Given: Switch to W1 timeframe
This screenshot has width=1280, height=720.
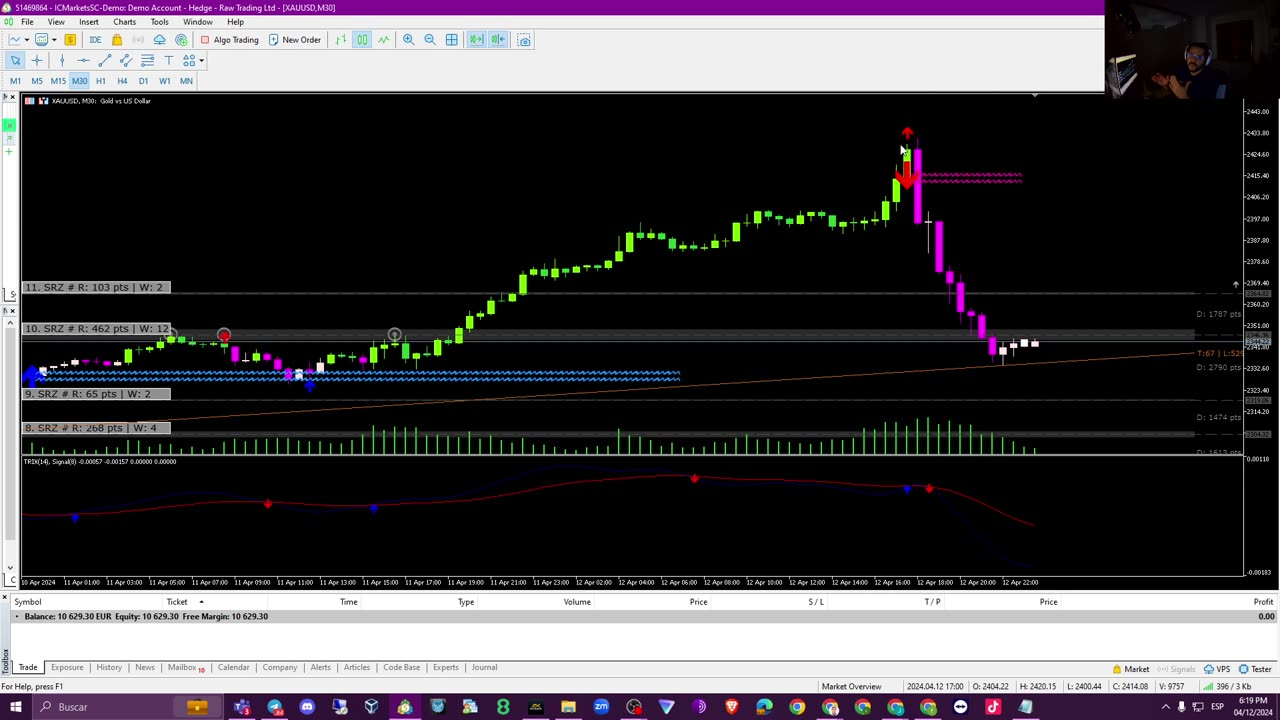Looking at the screenshot, I should (x=165, y=81).
